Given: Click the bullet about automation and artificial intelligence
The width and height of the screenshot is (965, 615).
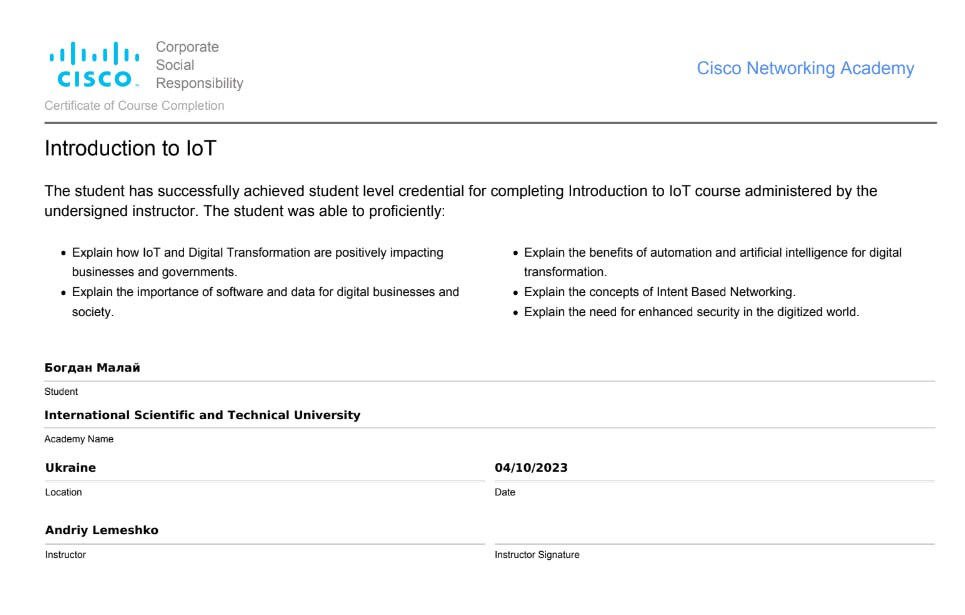Looking at the screenshot, I should click(712, 262).
